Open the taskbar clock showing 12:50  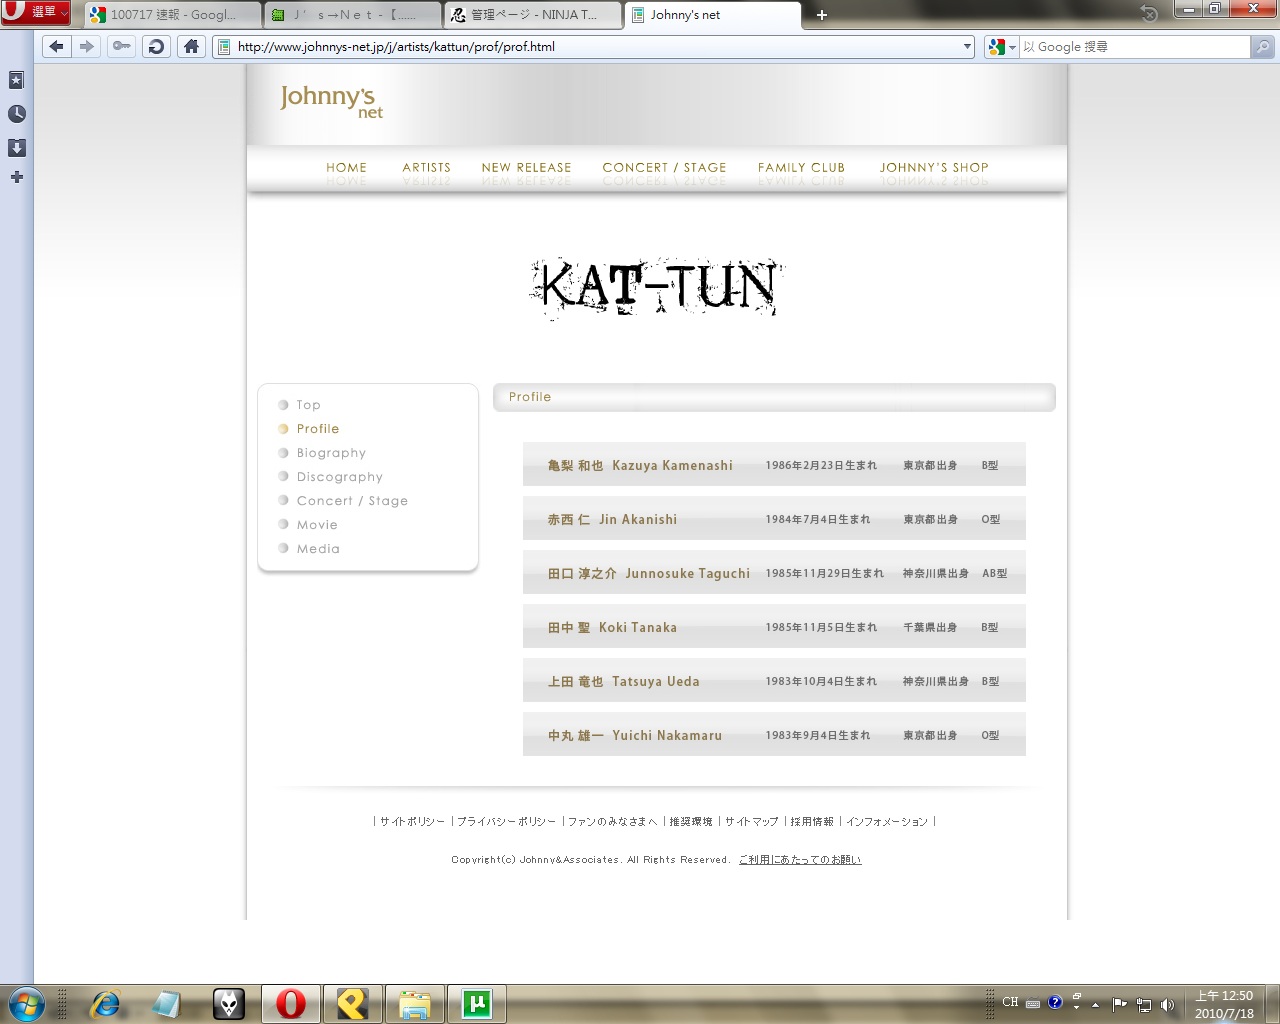(1224, 1004)
